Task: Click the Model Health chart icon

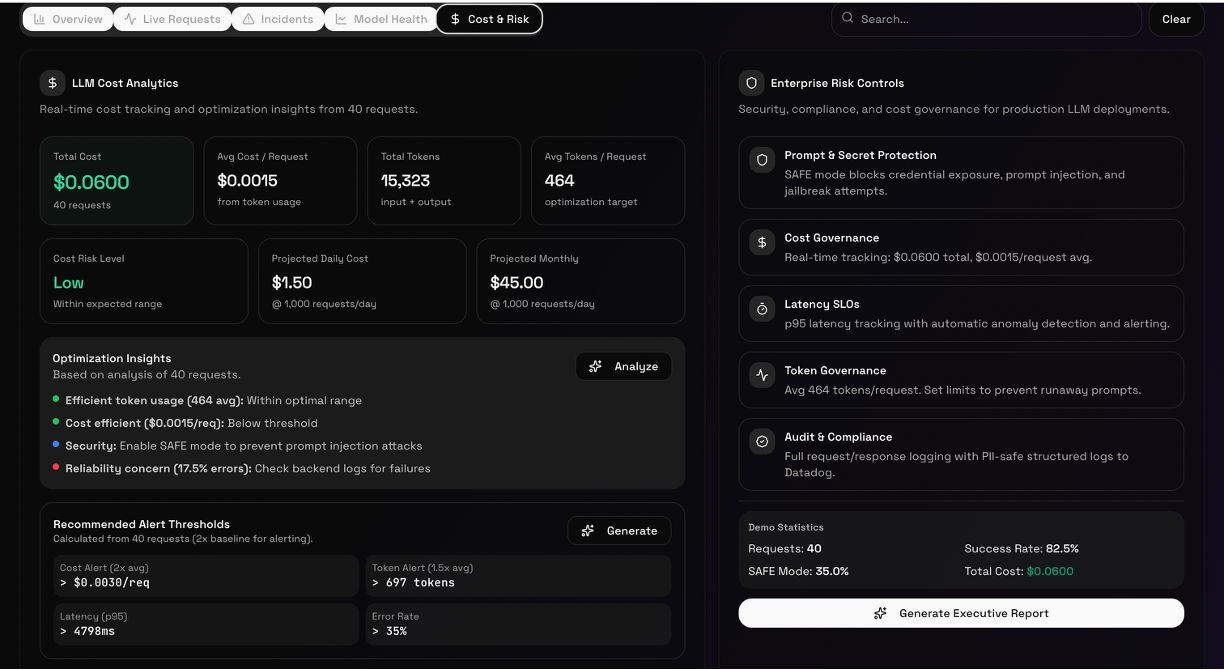Action: pyautogui.click(x=342, y=18)
